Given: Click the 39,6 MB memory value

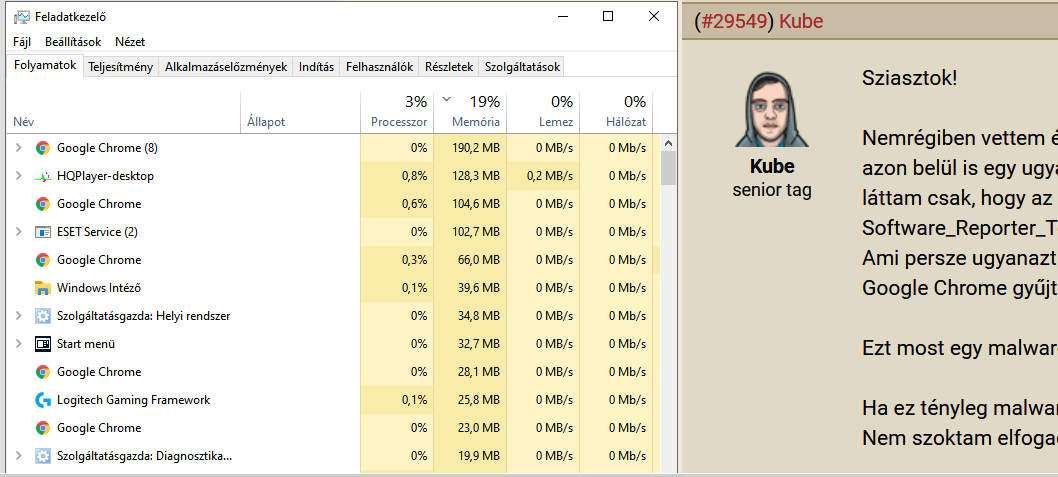Looking at the screenshot, I should 477,288.
